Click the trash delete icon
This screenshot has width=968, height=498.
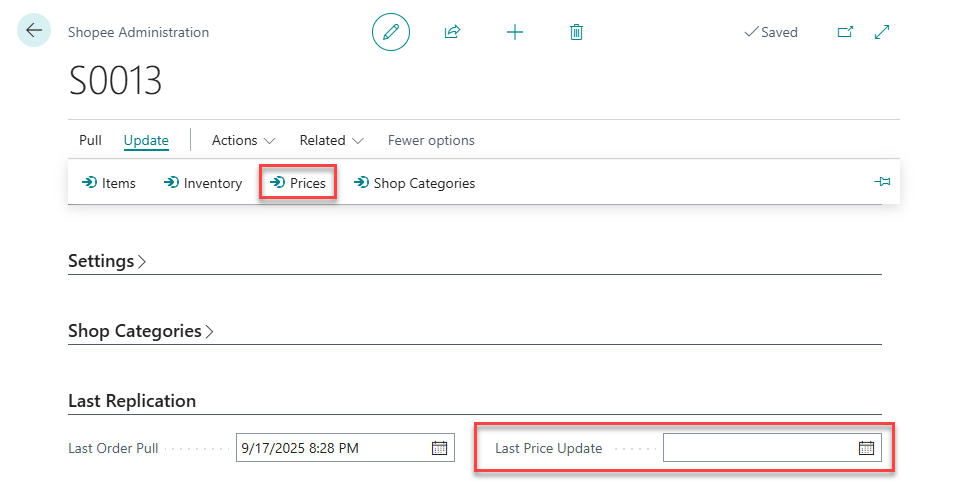576,32
